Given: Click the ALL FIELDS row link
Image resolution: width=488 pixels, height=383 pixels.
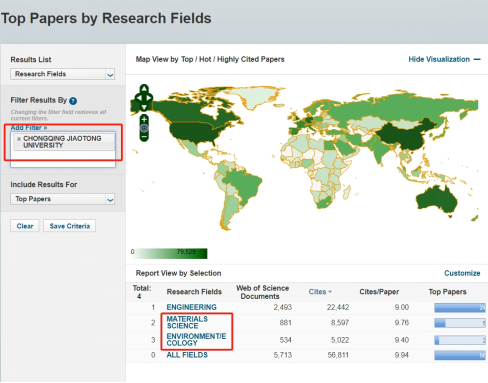Looking at the screenshot, I should point(187,355).
